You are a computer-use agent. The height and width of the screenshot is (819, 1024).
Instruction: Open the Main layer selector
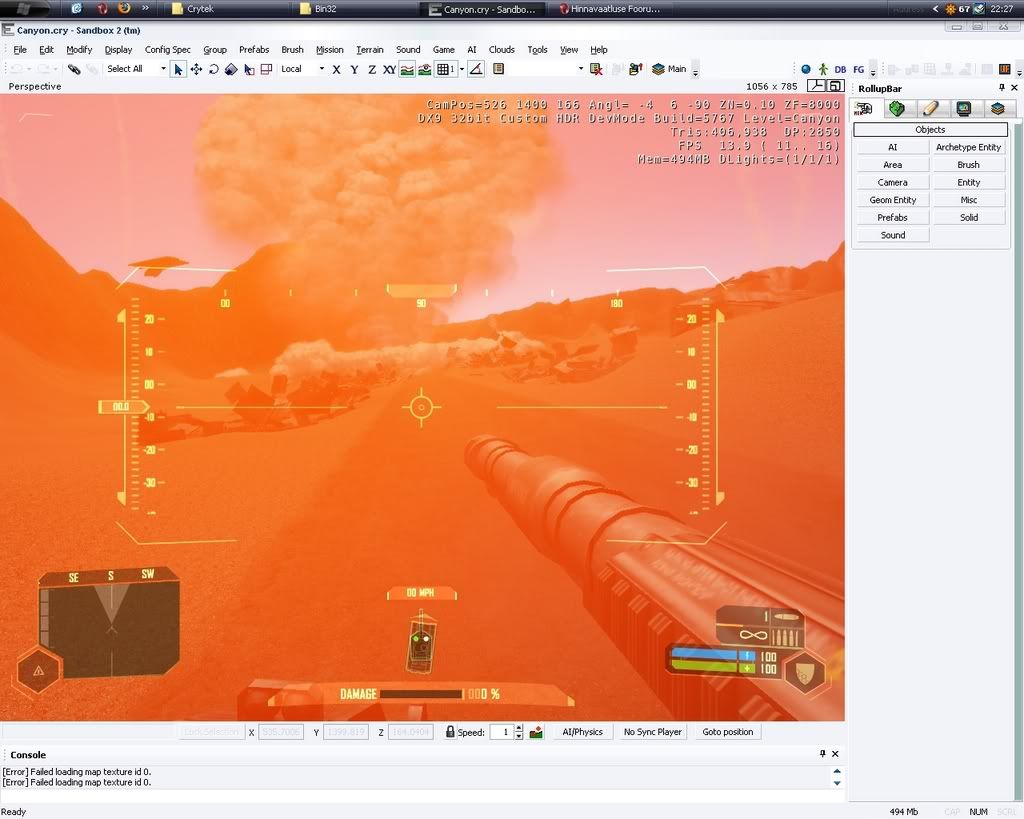click(x=669, y=69)
